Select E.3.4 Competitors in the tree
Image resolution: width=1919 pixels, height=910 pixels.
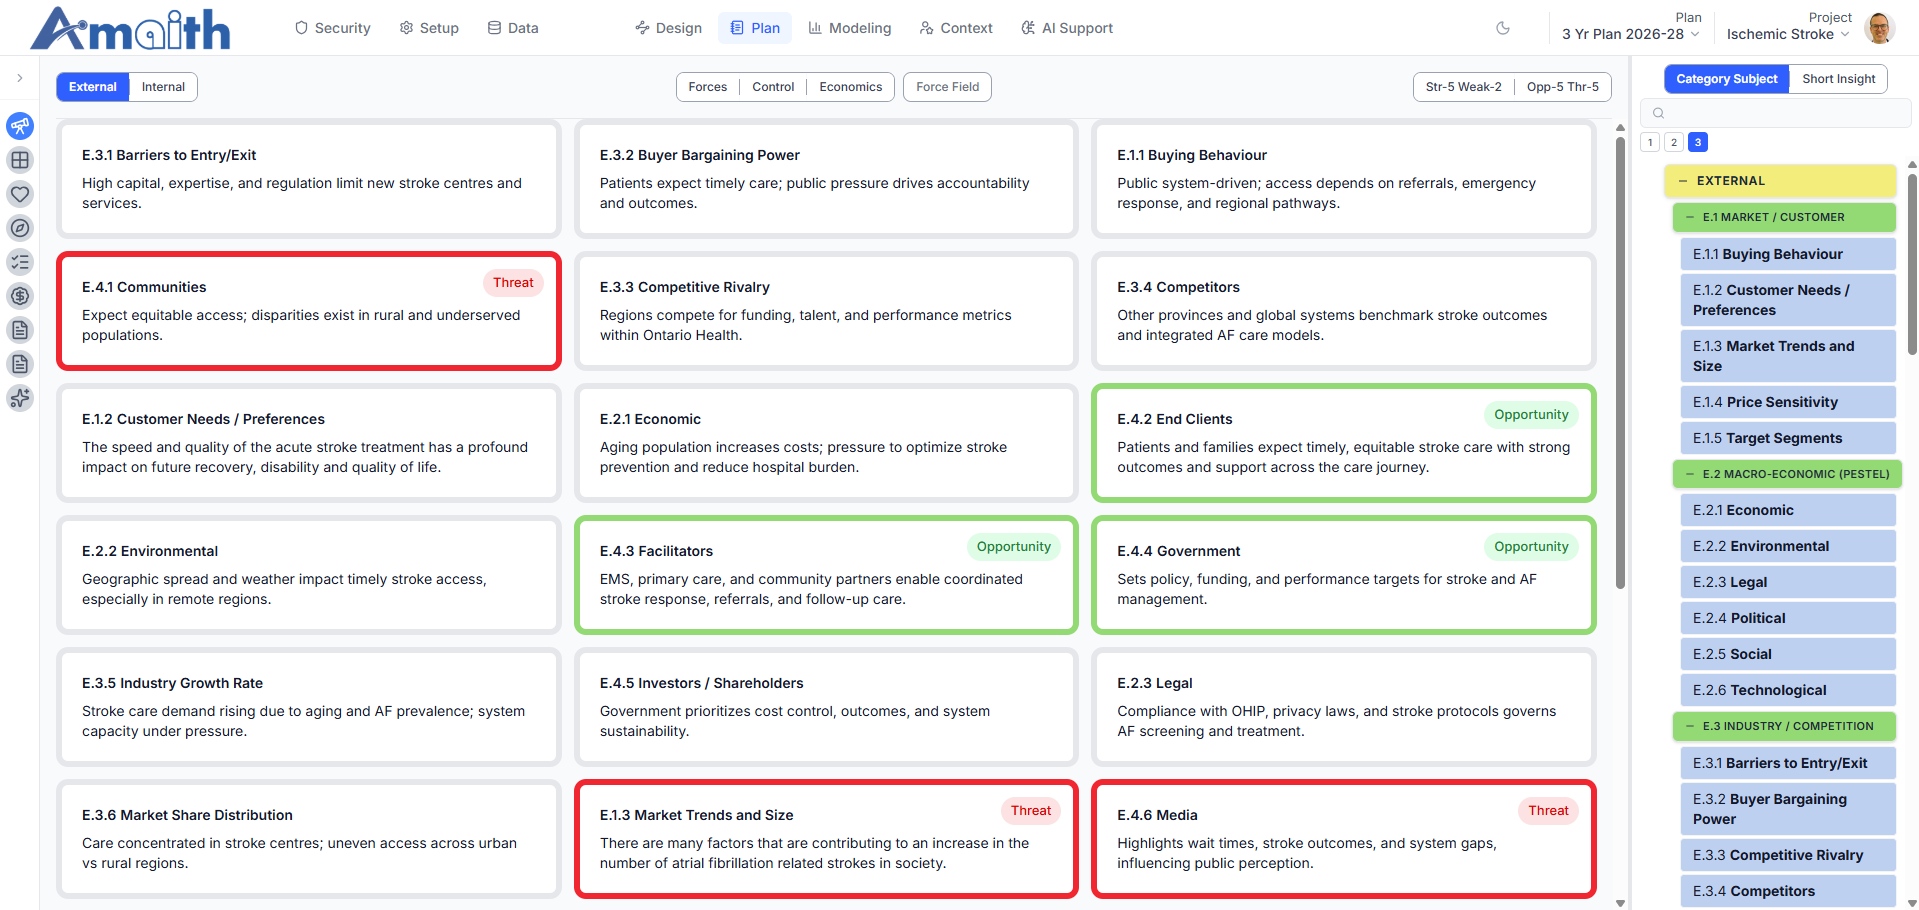(1788, 891)
